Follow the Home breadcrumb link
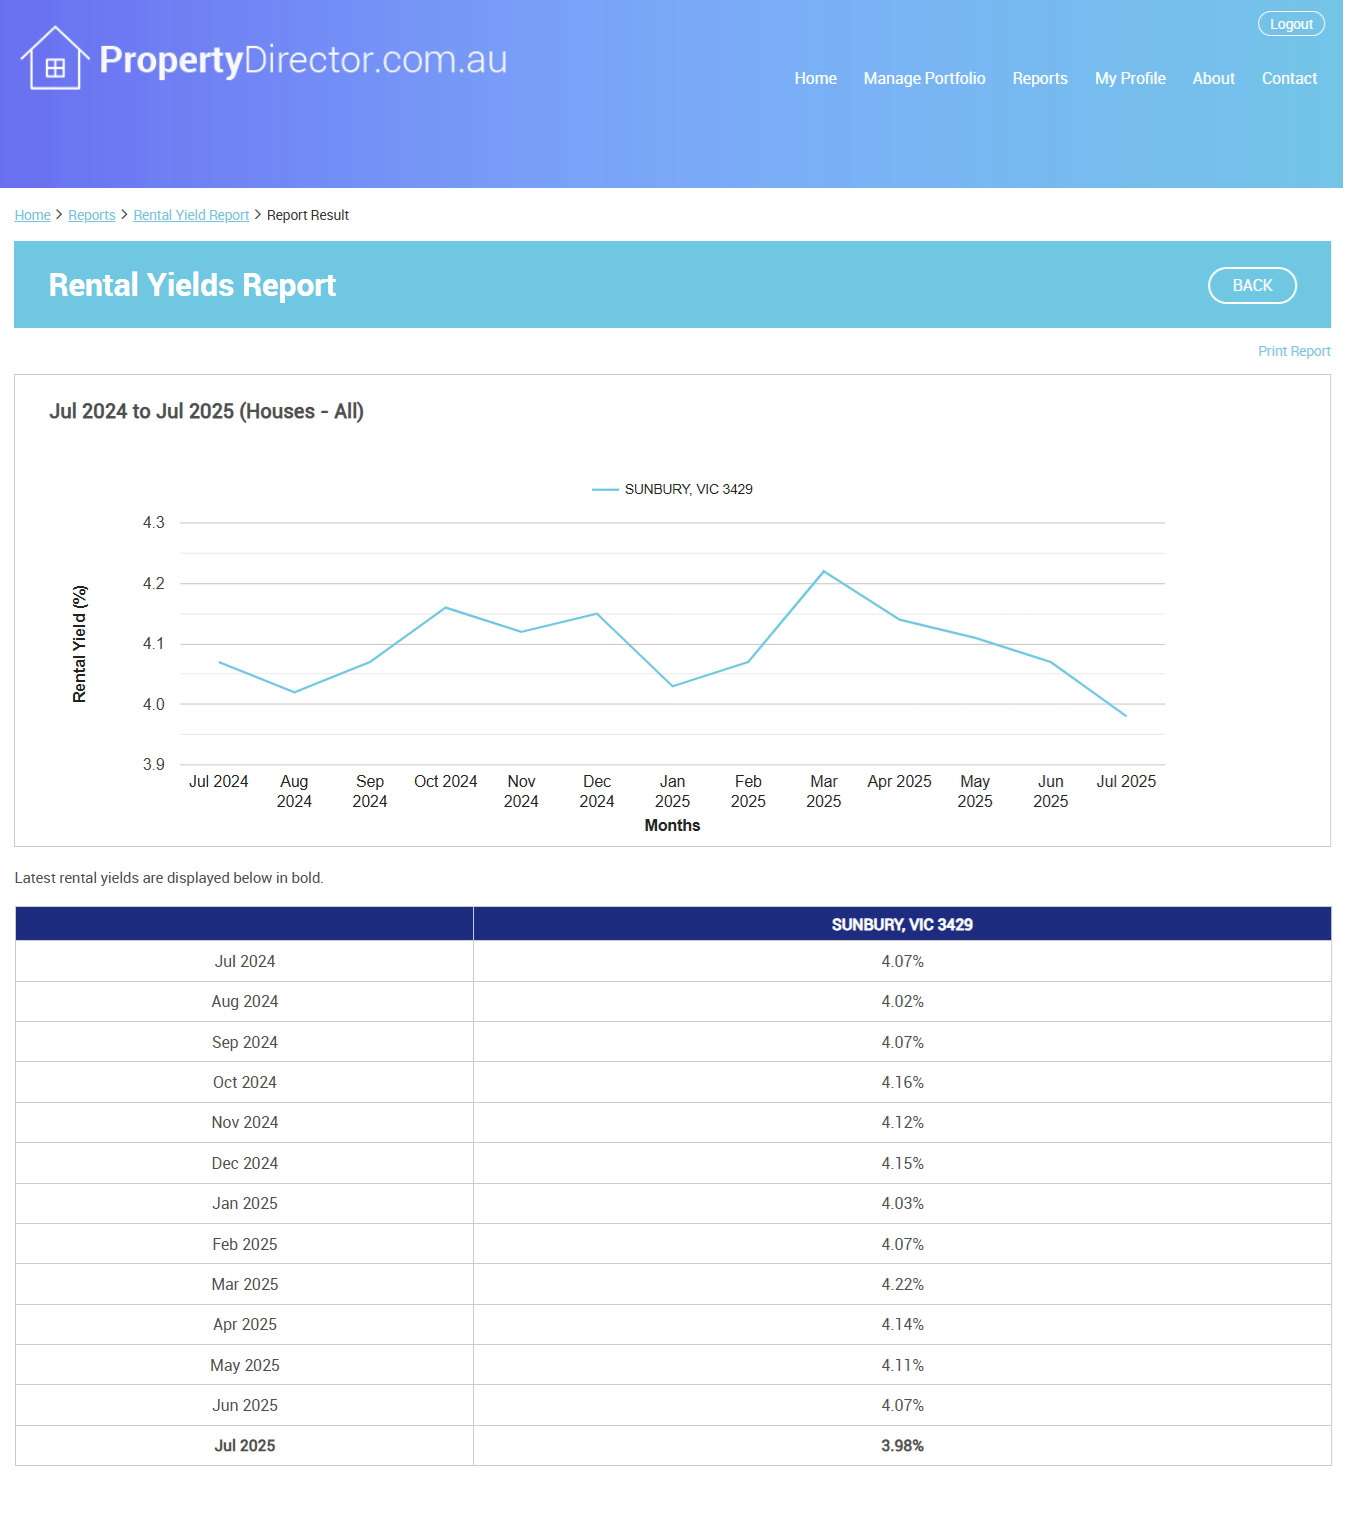The height and width of the screenshot is (1534, 1359). [32, 215]
